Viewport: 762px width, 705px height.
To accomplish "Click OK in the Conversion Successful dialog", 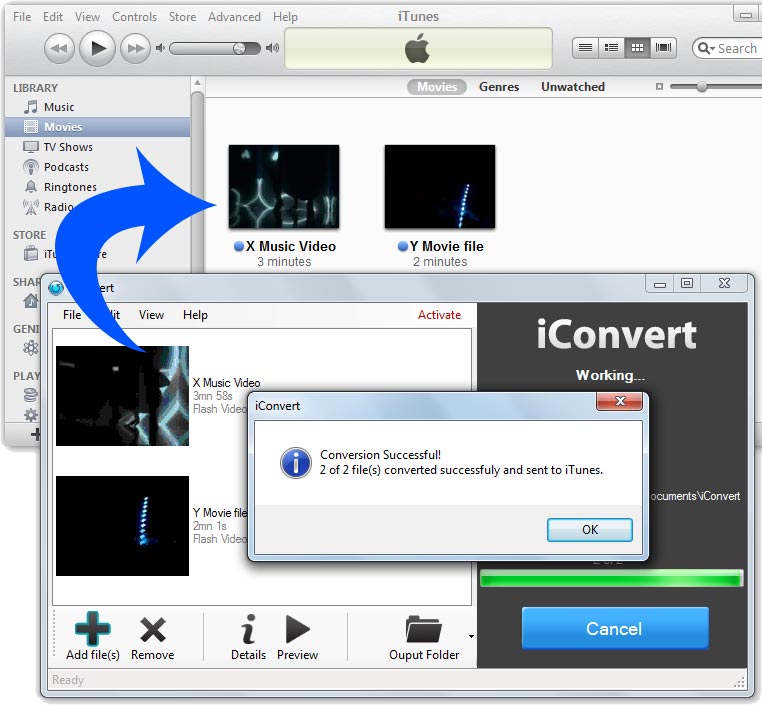I will coord(589,530).
